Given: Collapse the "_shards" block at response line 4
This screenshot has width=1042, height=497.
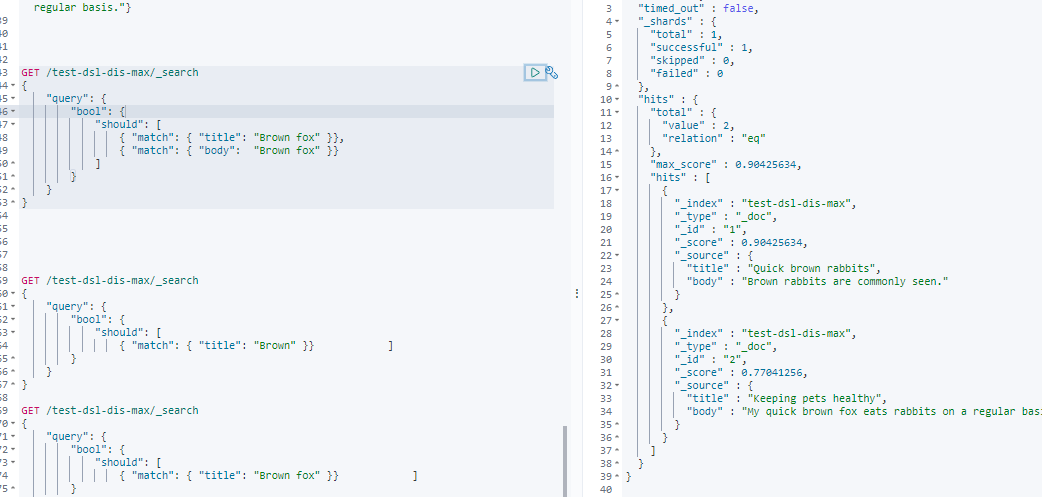Looking at the screenshot, I should point(619,22).
